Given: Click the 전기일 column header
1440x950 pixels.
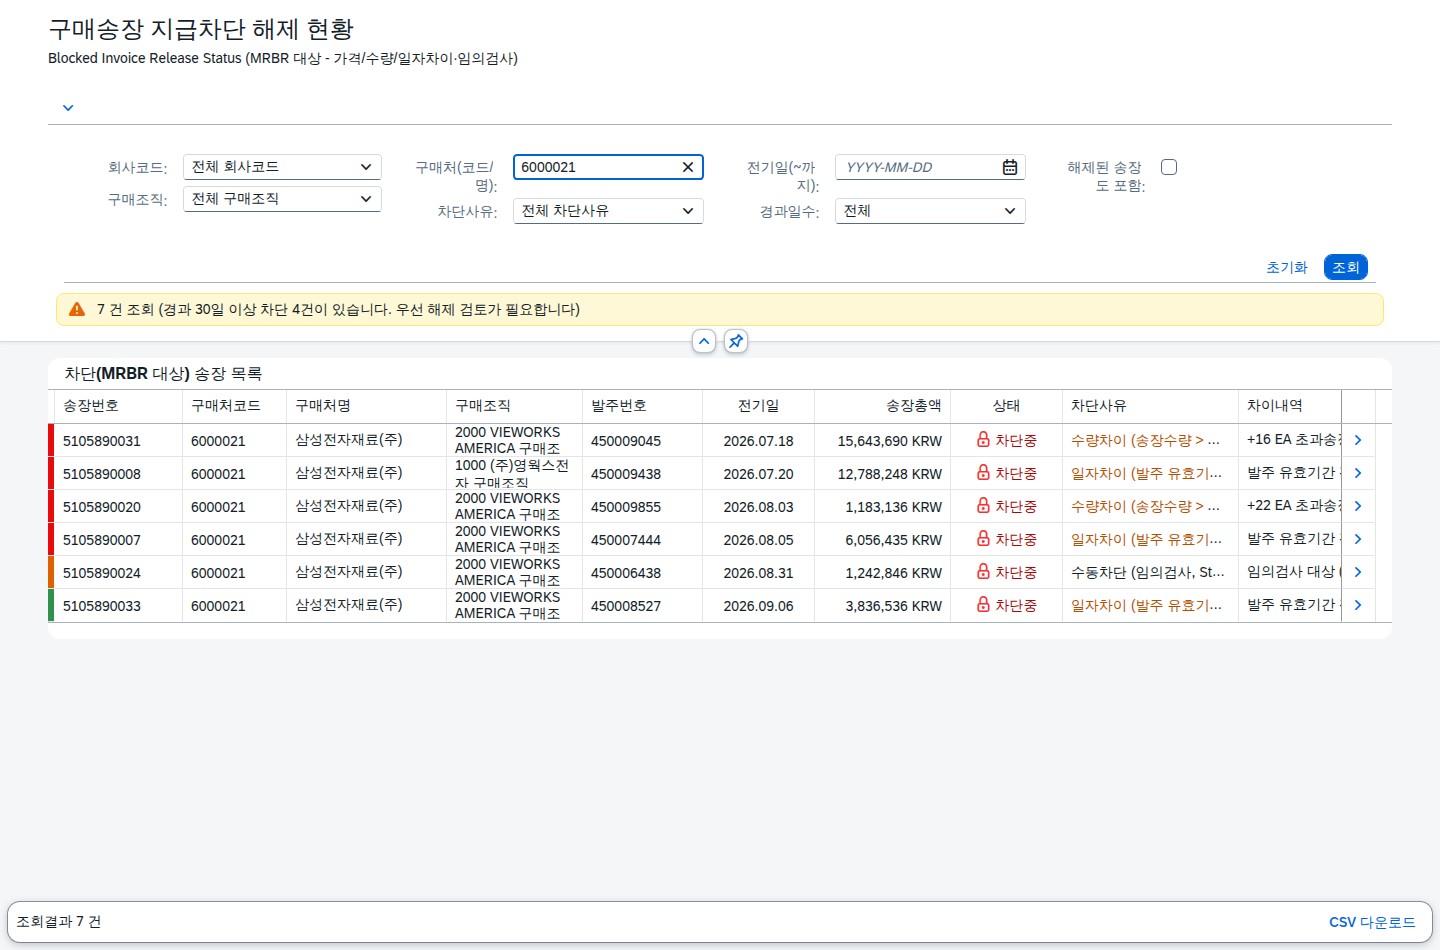Looking at the screenshot, I should click(758, 406).
